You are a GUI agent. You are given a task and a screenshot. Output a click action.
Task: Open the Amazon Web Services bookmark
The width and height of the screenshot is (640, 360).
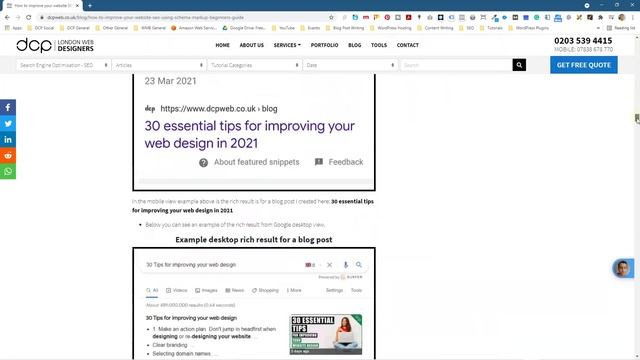(194, 28)
